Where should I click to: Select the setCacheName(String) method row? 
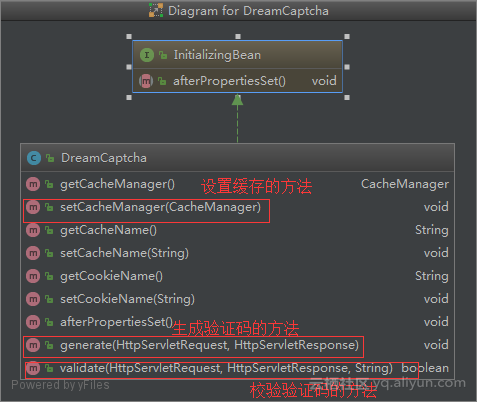[237, 253]
